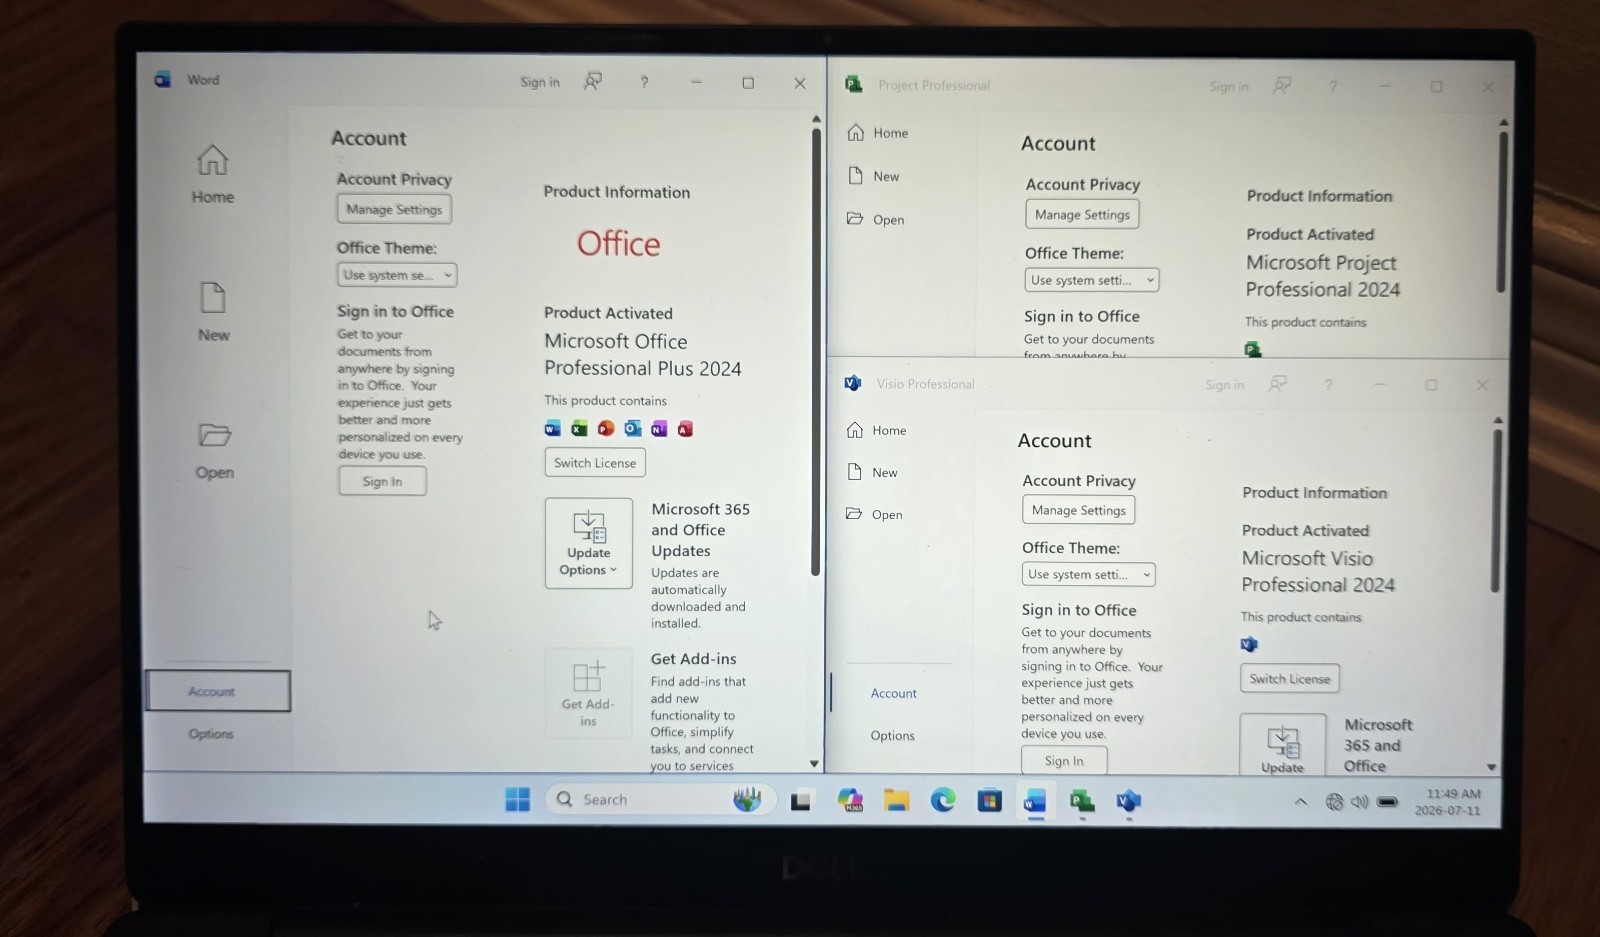
Task: Open Update Options button in Visio Professional
Action: pos(1283,745)
